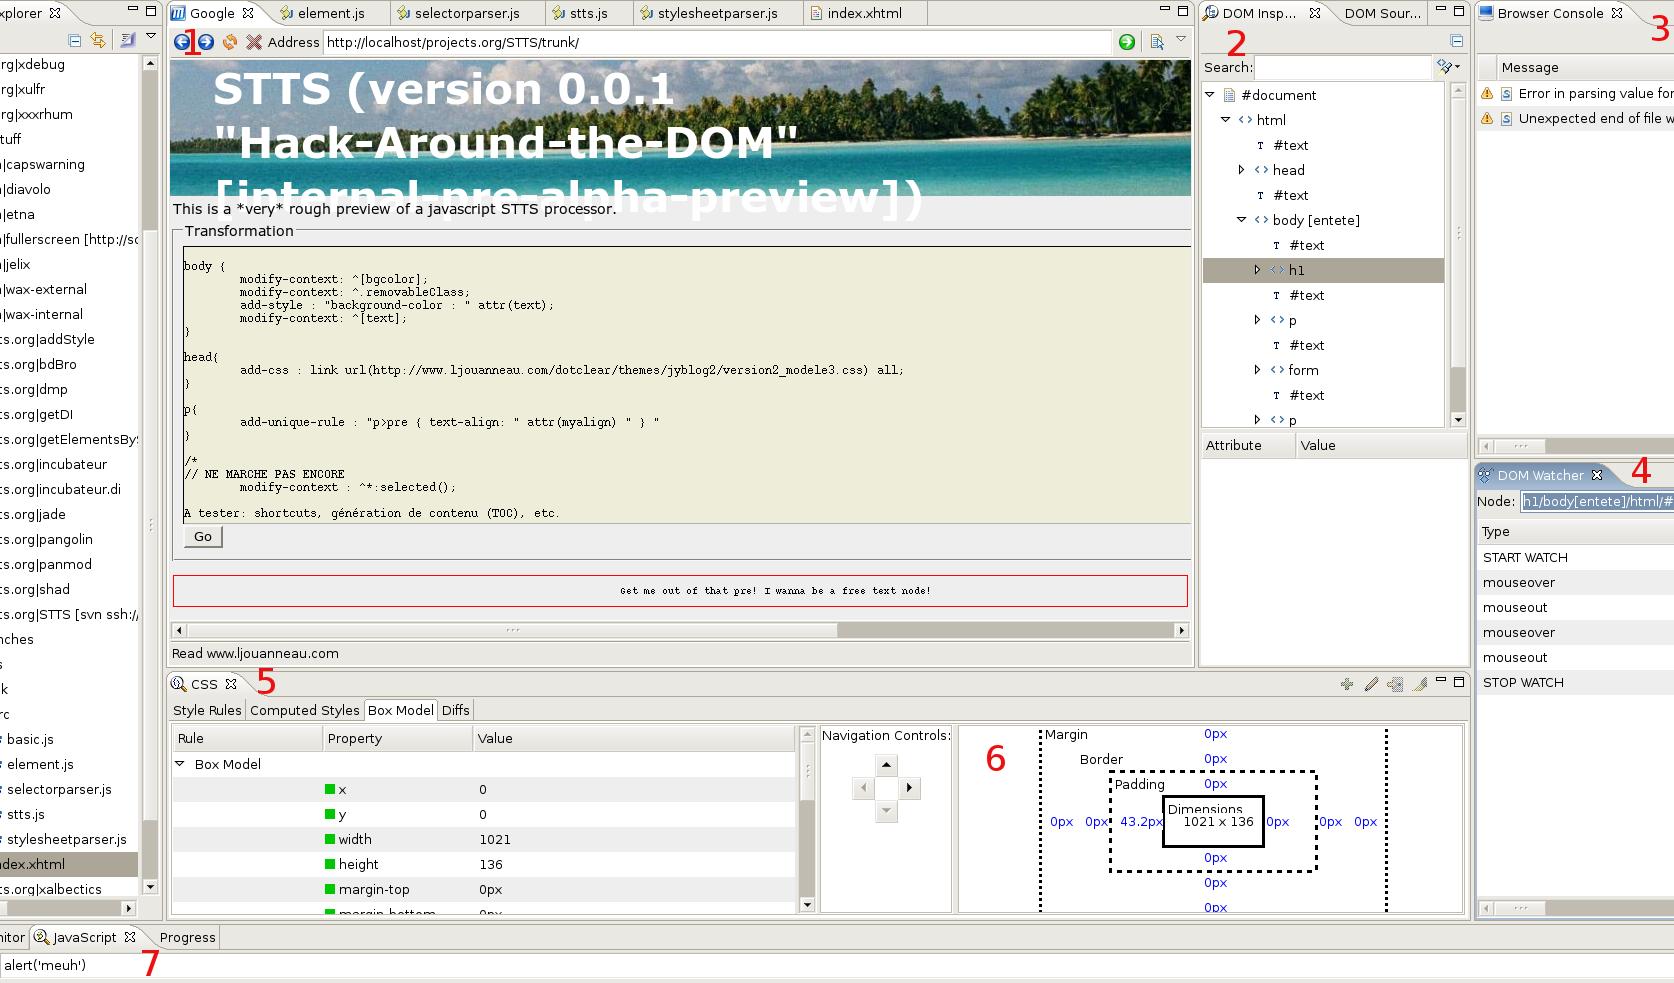The width and height of the screenshot is (1674, 983).
Task: Click the green Go arrow beside the address bar
Action: [1127, 42]
